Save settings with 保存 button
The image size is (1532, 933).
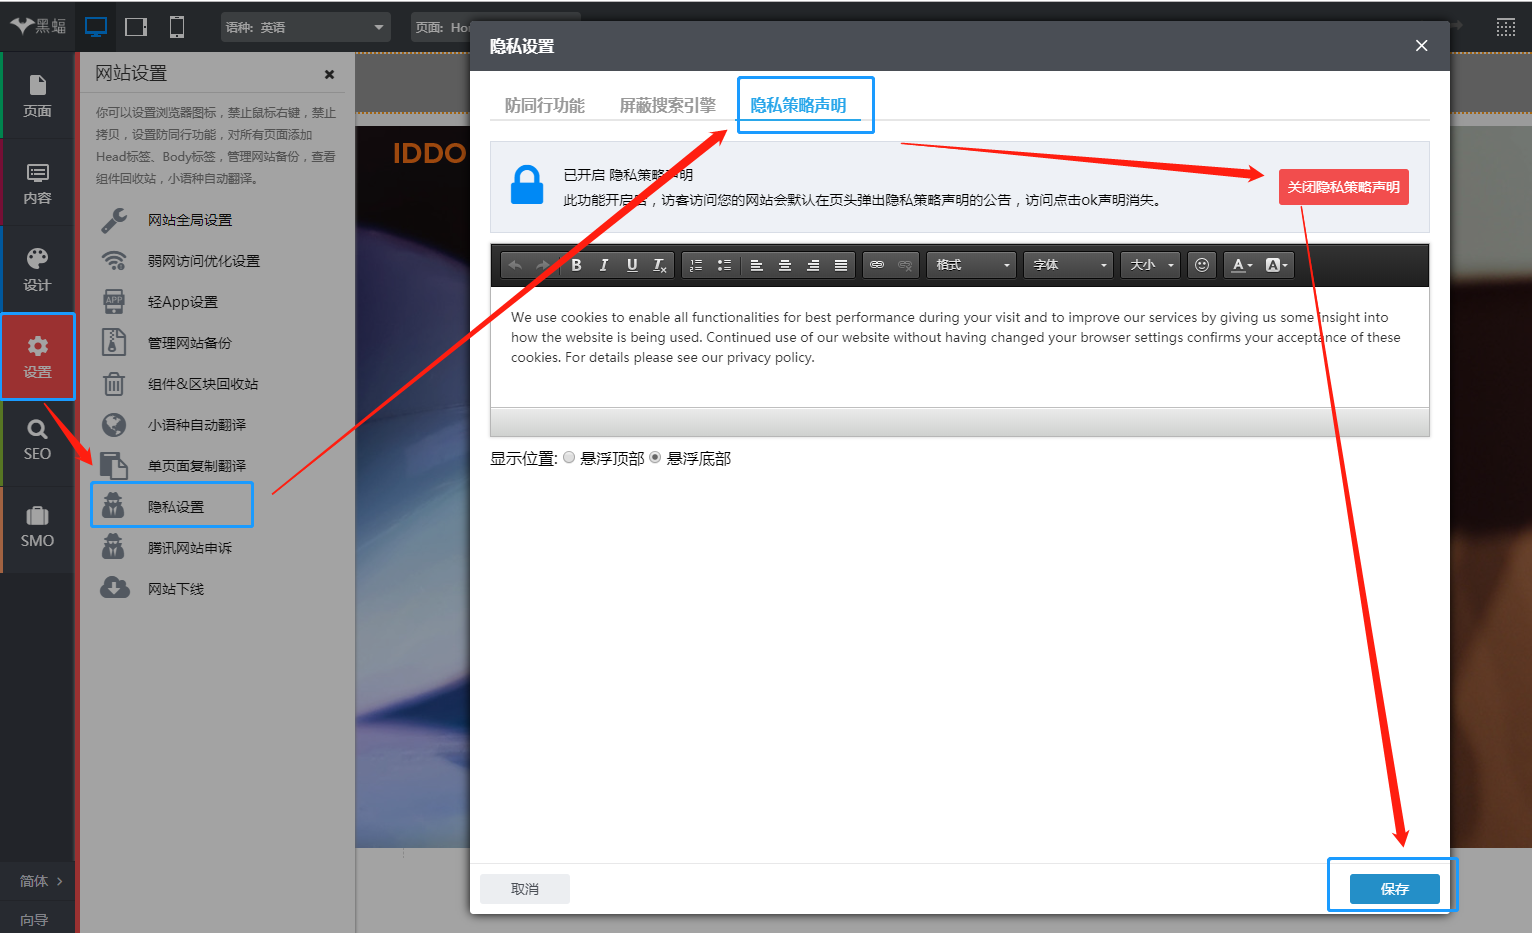tap(1395, 889)
